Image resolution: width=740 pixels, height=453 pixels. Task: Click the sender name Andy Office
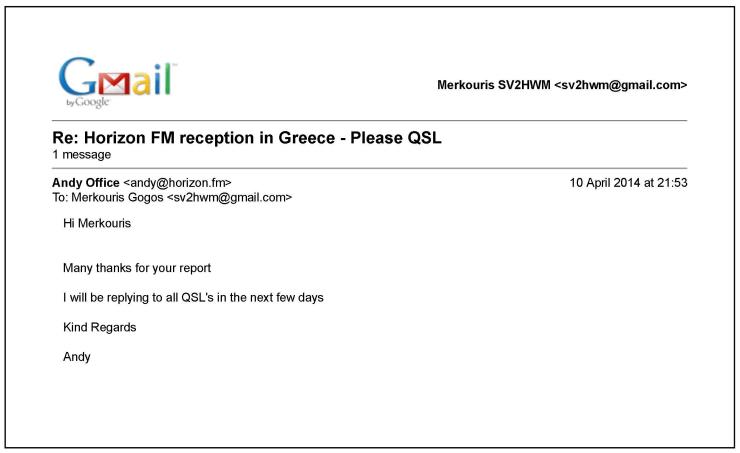(x=86, y=183)
